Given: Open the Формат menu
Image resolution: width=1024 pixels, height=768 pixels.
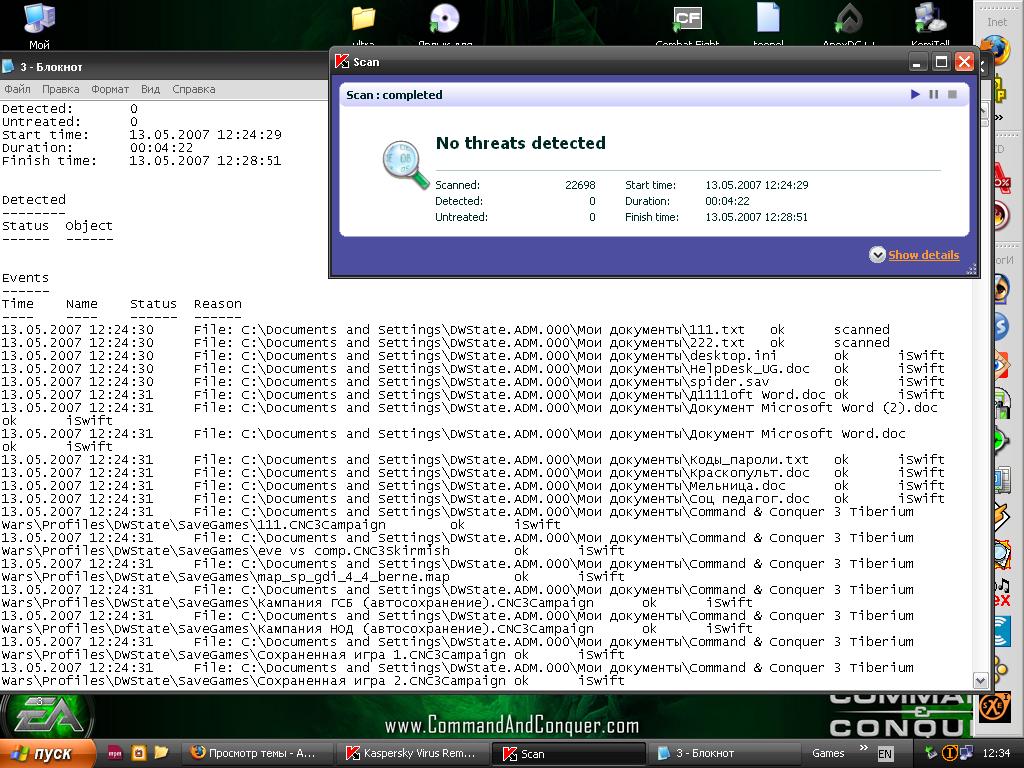Looking at the screenshot, I should [x=110, y=89].
